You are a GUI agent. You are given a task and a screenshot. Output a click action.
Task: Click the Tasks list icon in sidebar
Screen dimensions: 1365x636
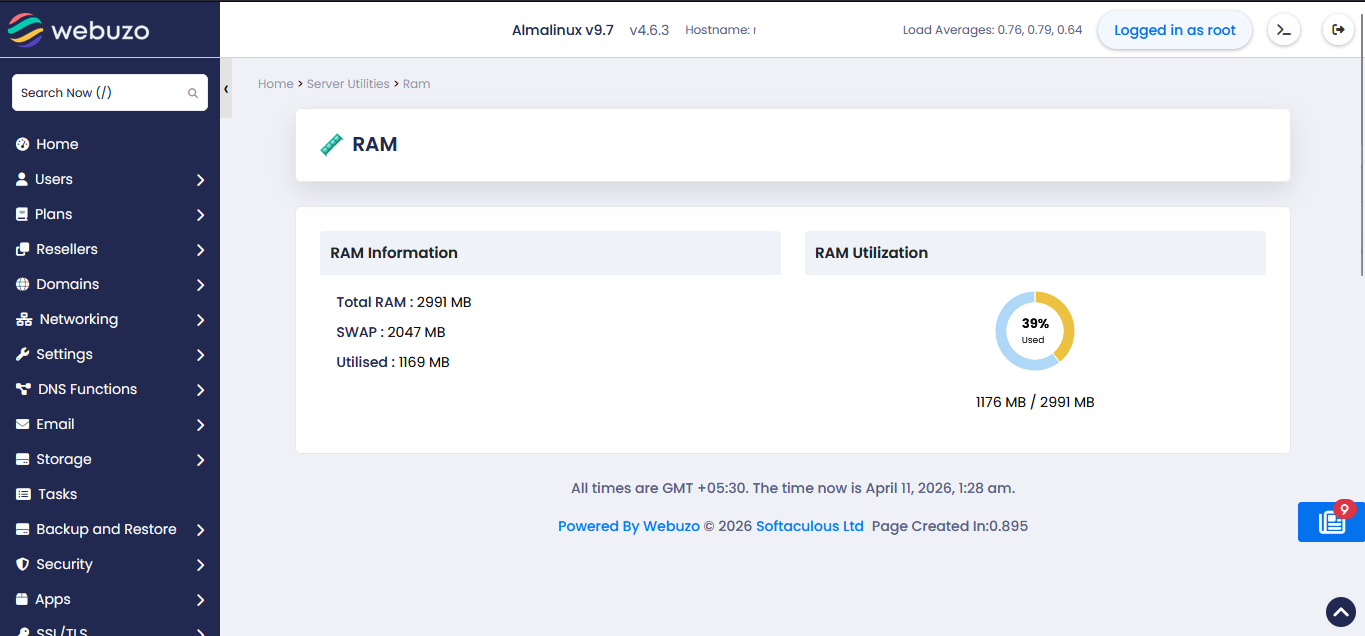pyautogui.click(x=23, y=494)
